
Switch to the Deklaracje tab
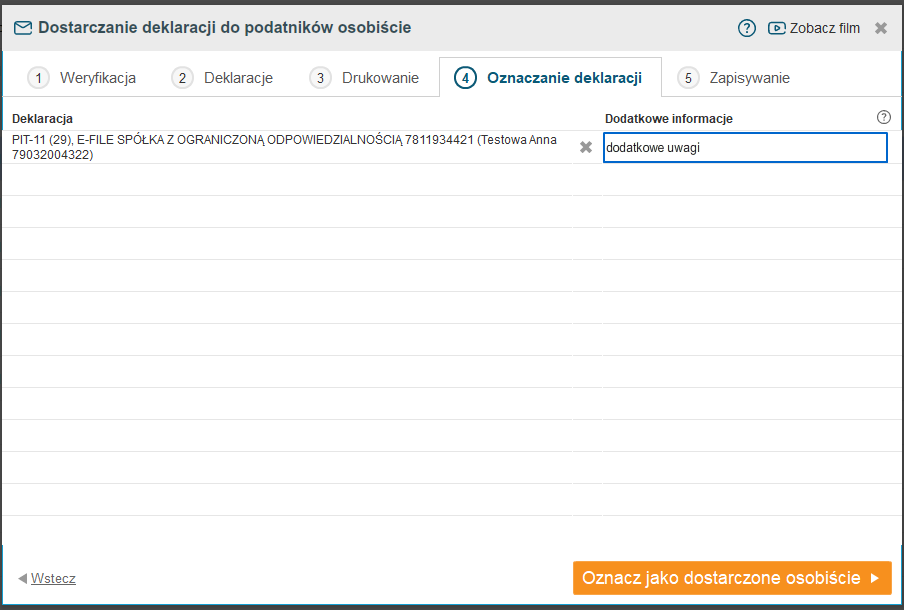point(238,78)
